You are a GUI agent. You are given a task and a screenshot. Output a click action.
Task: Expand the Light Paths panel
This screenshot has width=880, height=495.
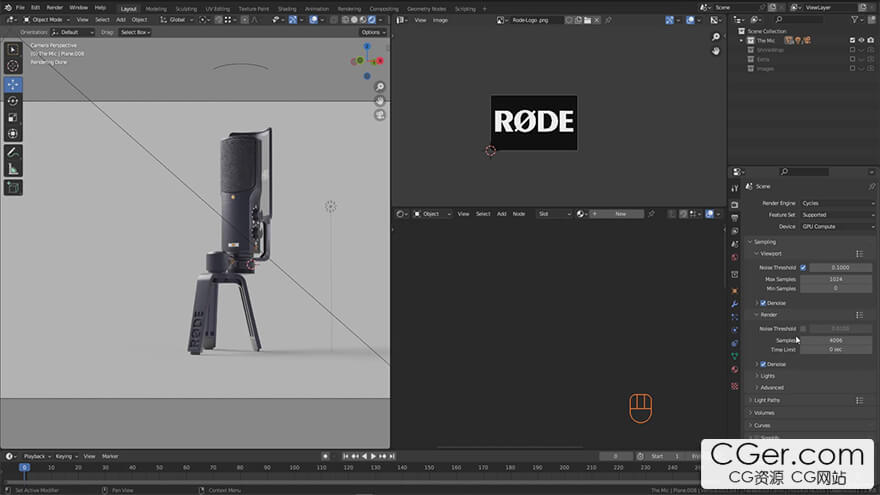pyautogui.click(x=767, y=401)
